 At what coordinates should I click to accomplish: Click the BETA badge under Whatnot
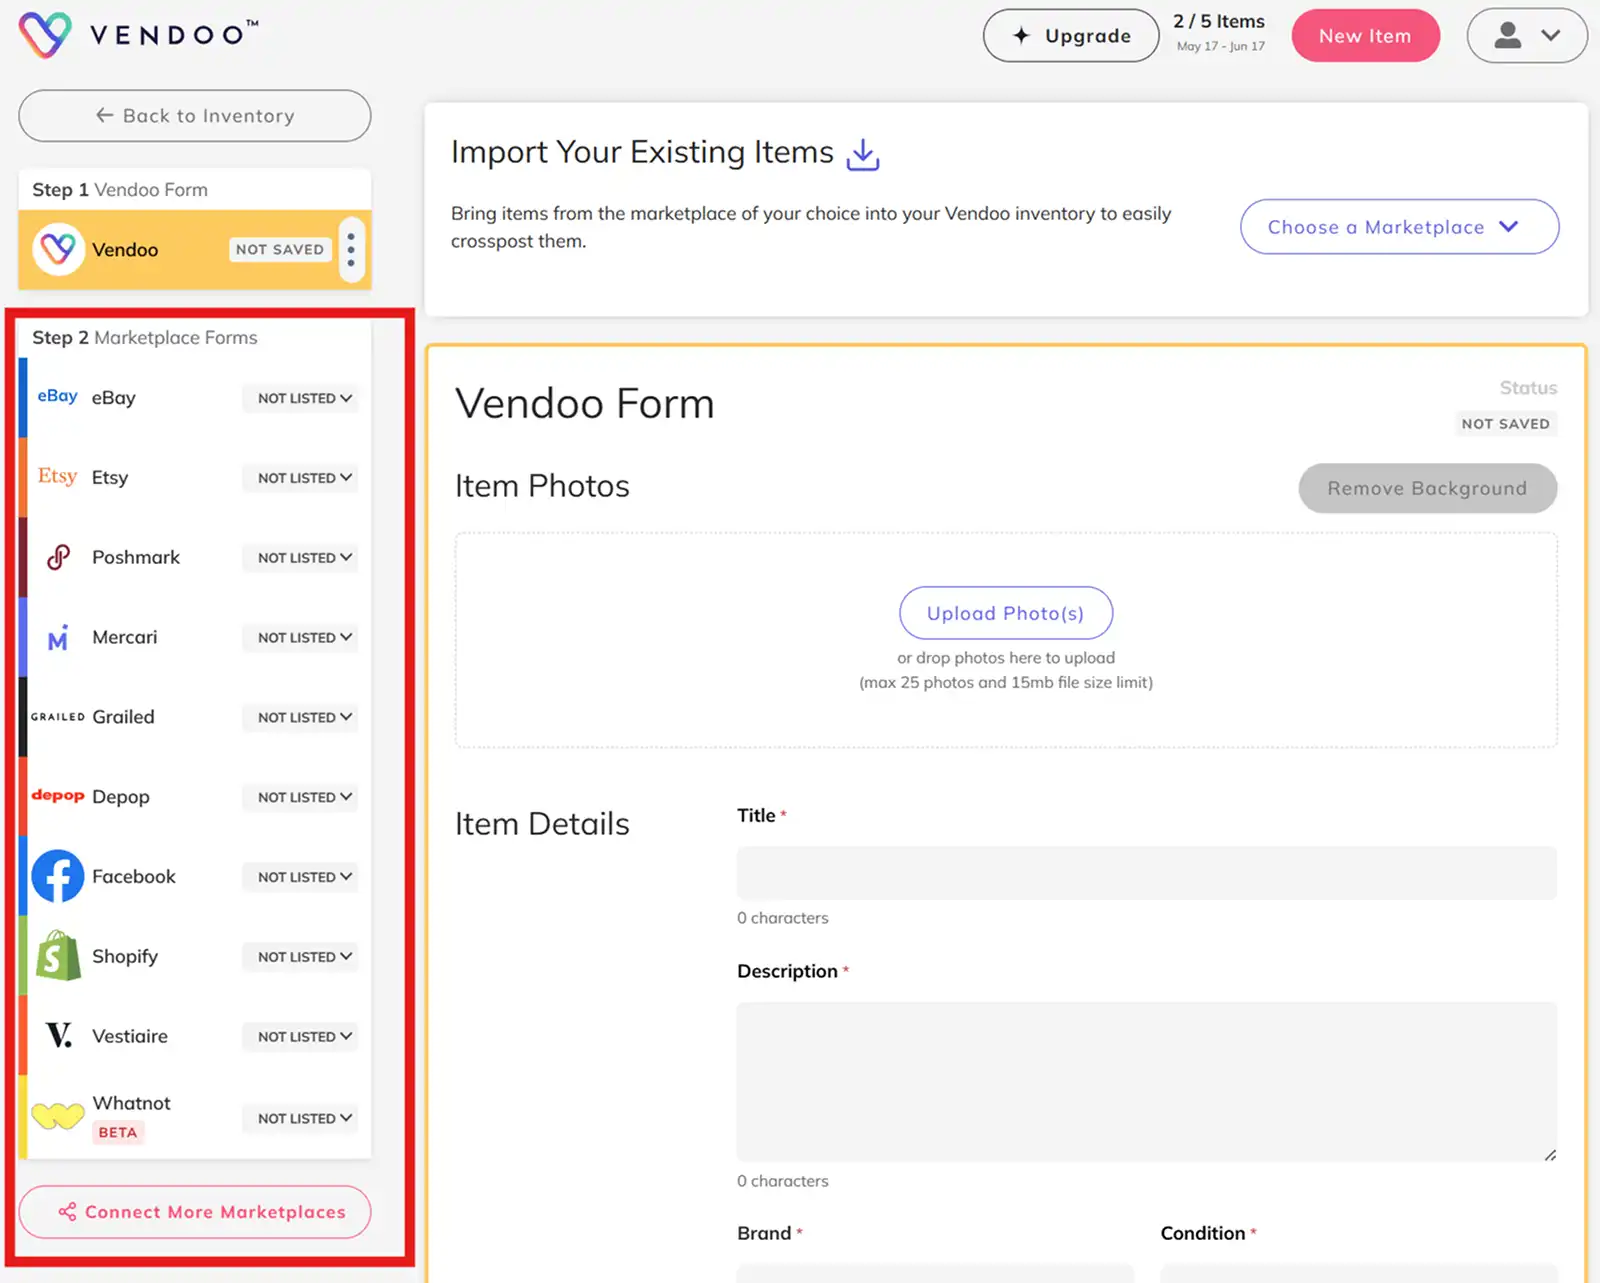click(x=118, y=1132)
